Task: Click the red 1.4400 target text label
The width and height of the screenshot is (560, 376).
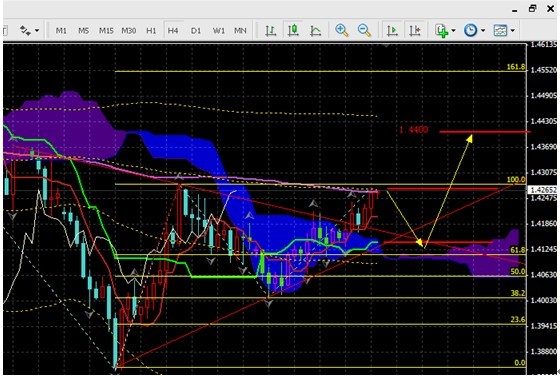Action: [x=413, y=130]
